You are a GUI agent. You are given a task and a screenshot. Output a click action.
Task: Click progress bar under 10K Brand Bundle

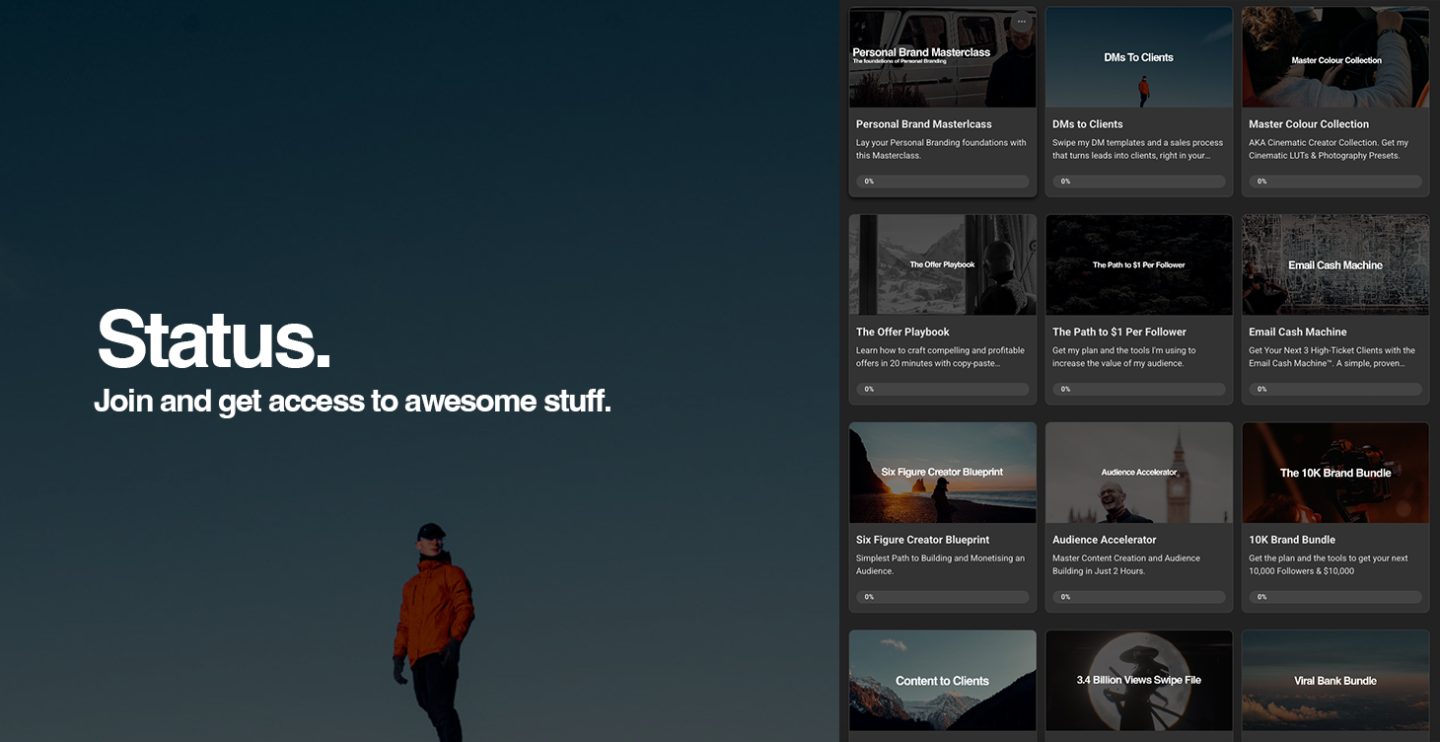(x=1335, y=597)
